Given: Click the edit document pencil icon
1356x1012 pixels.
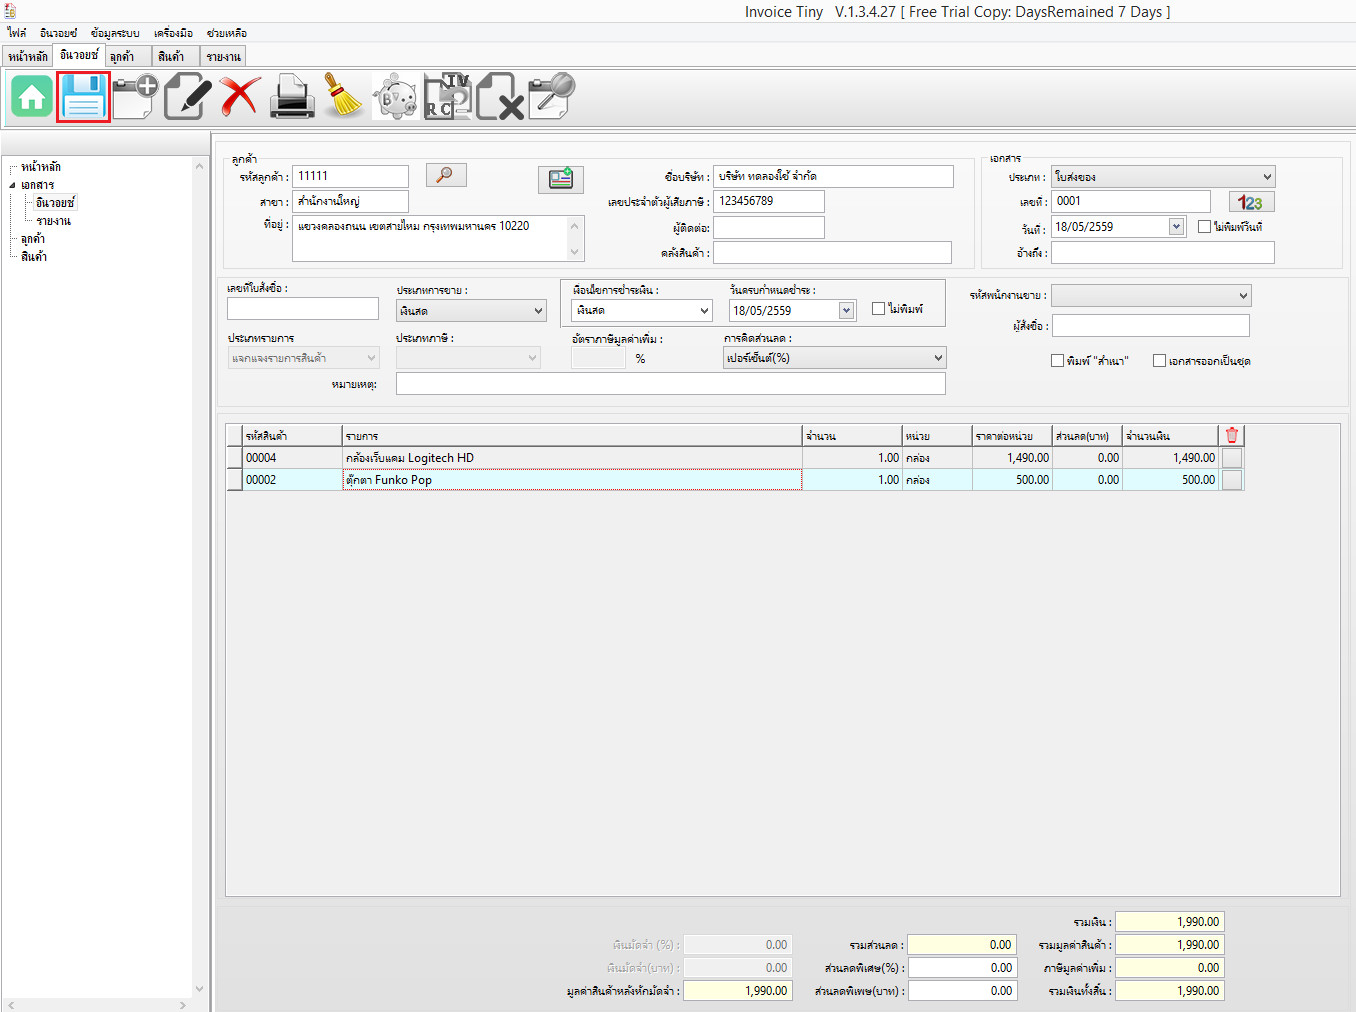Looking at the screenshot, I should [x=187, y=97].
